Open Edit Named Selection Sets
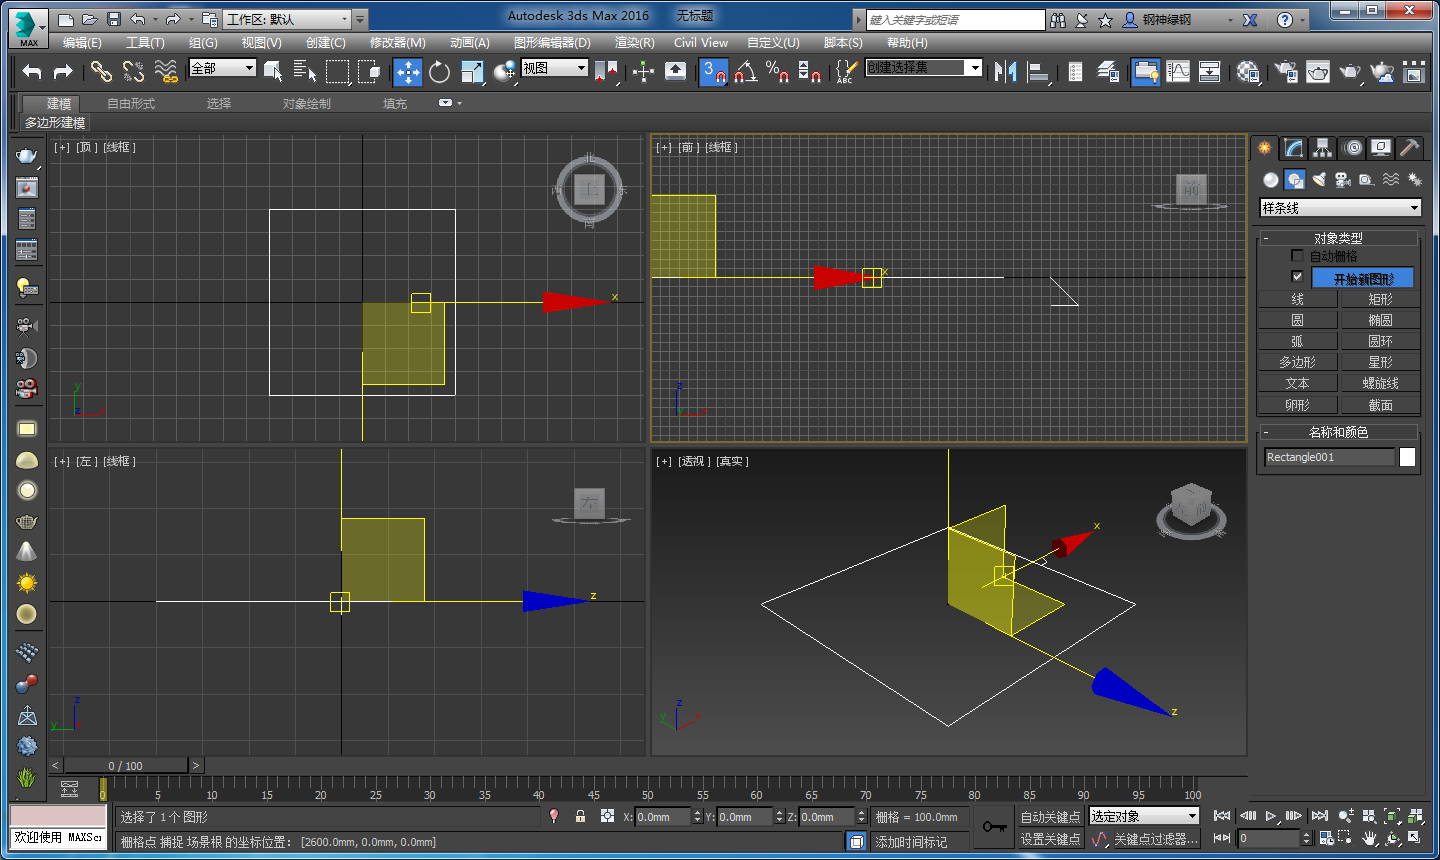Screen dimensions: 1440x860 point(846,71)
